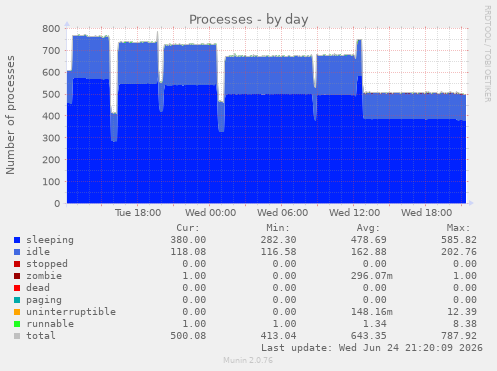Click idle current value 118.08
Viewport: 497px width, 371px height.
click(x=188, y=252)
